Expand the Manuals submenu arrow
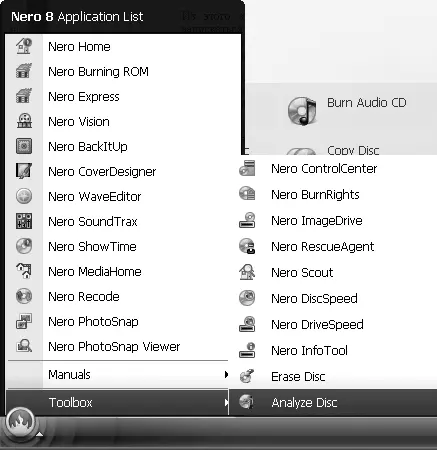 pyautogui.click(x=226, y=374)
